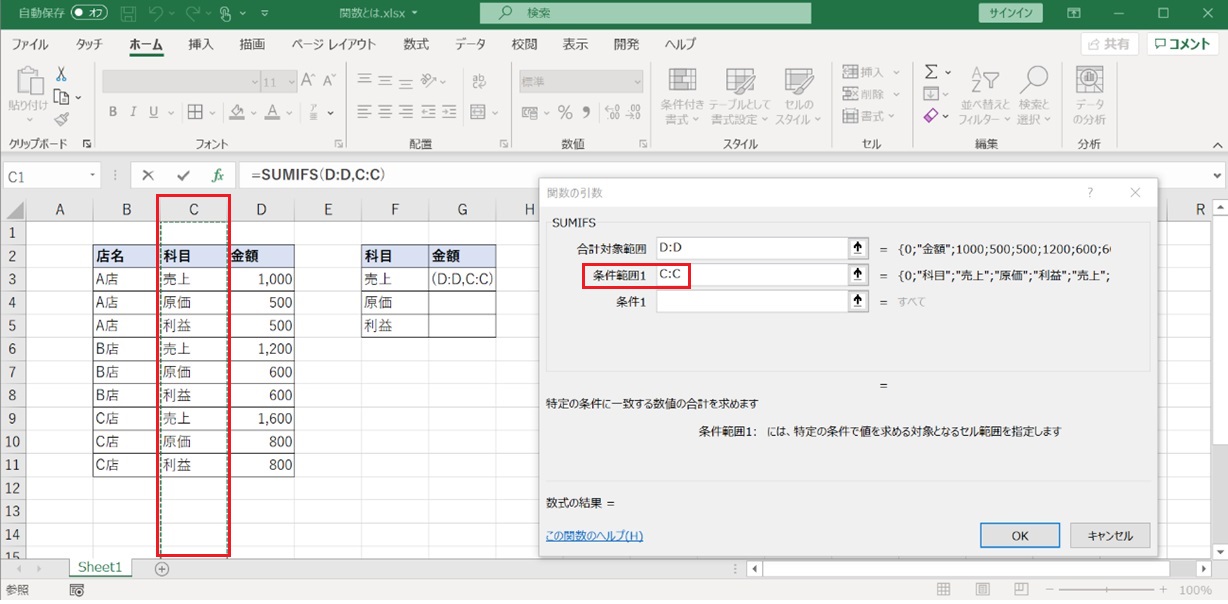Click the OK button in dialog
The image size is (1228, 604).
pos(1019,535)
